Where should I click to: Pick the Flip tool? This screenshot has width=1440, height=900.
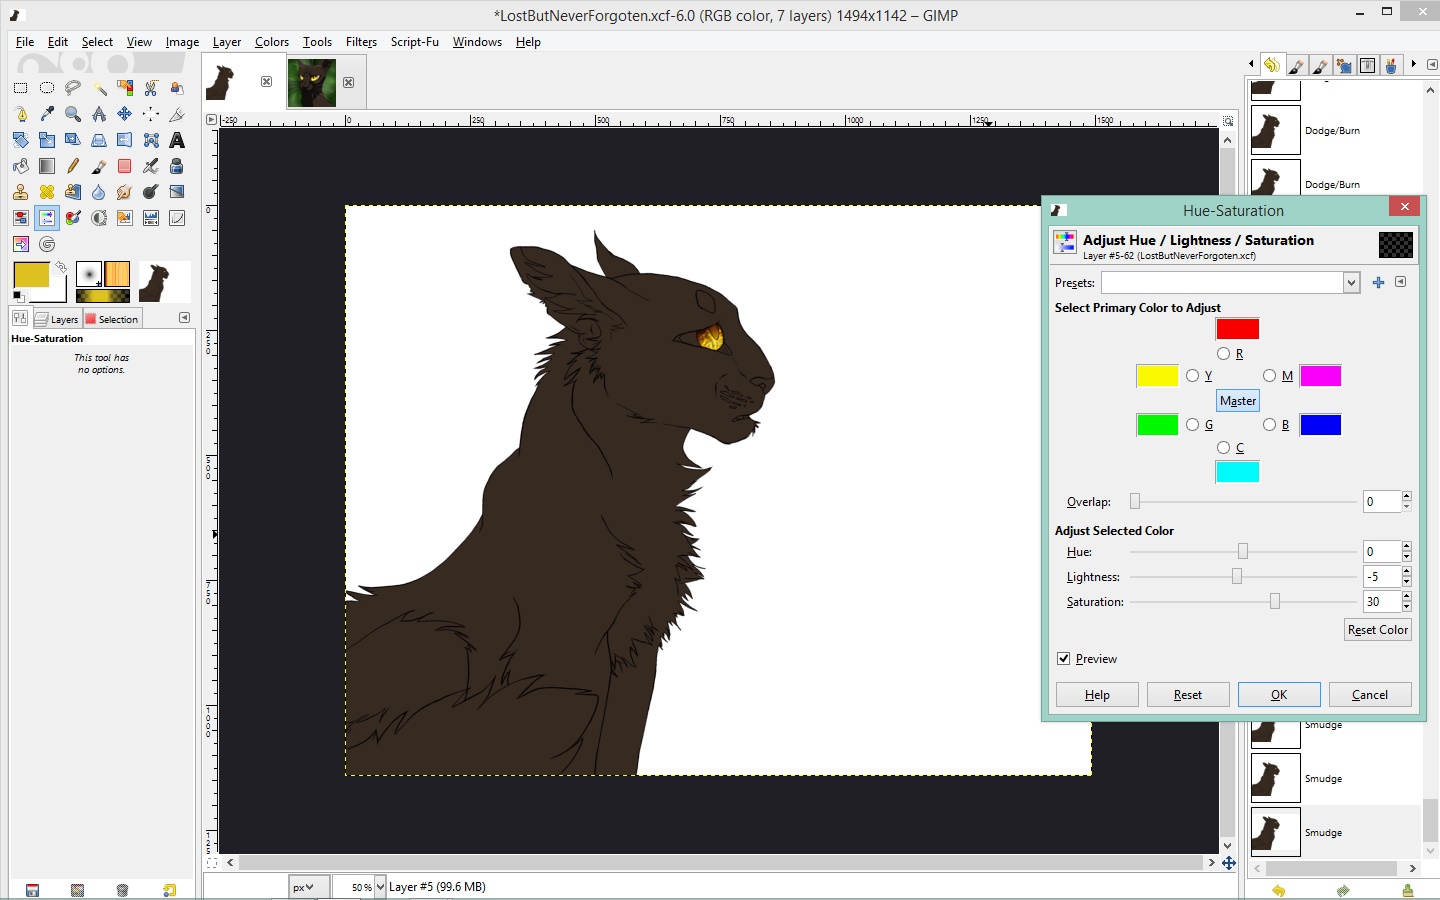click(x=125, y=140)
